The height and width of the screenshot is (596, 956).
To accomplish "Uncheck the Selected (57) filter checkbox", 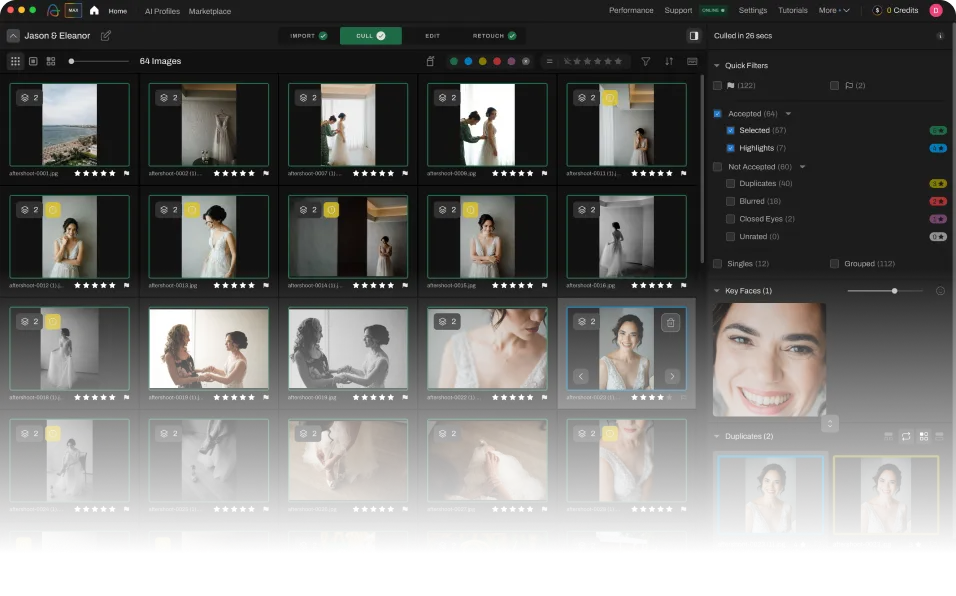I will tap(731, 131).
